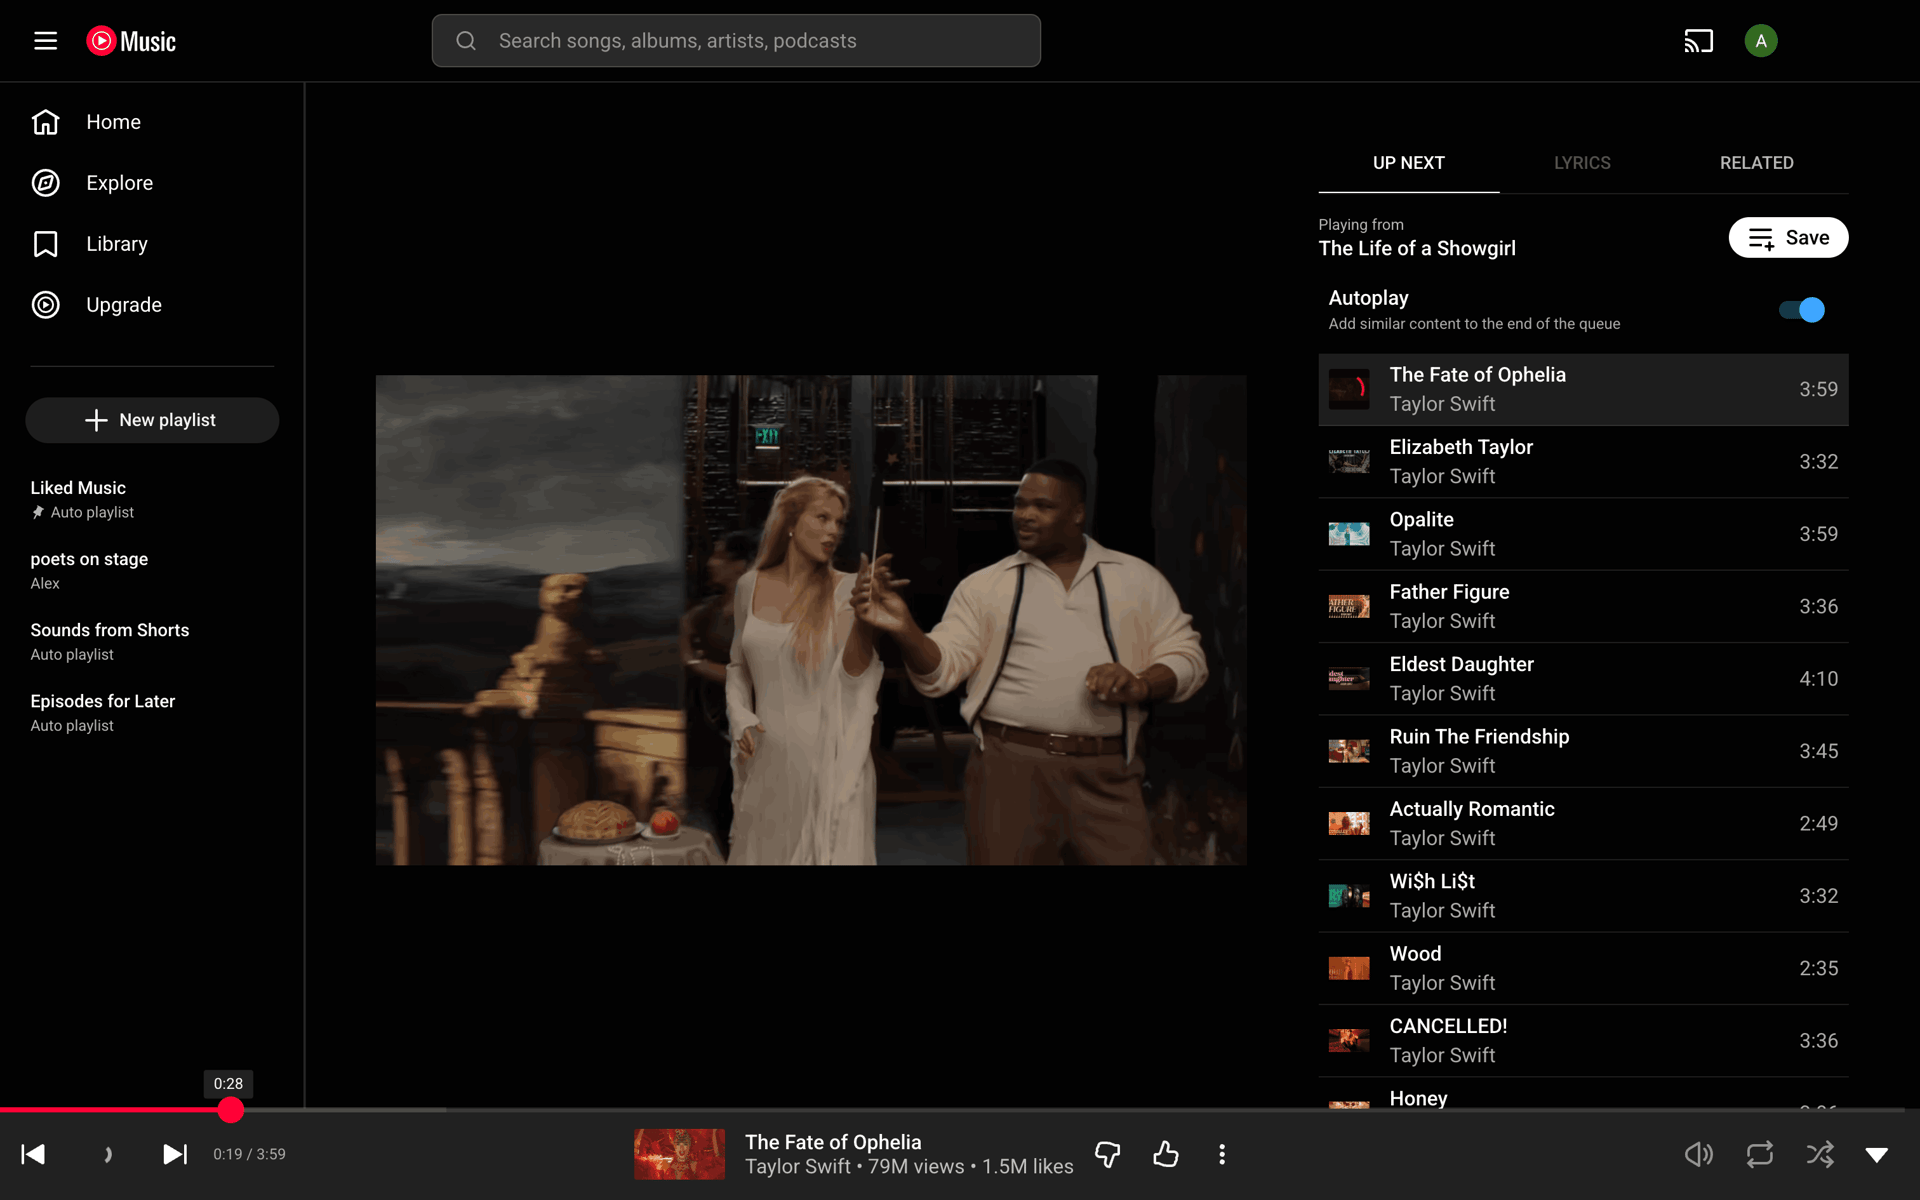
Task: Play Wood from the queue
Action: [1583, 968]
